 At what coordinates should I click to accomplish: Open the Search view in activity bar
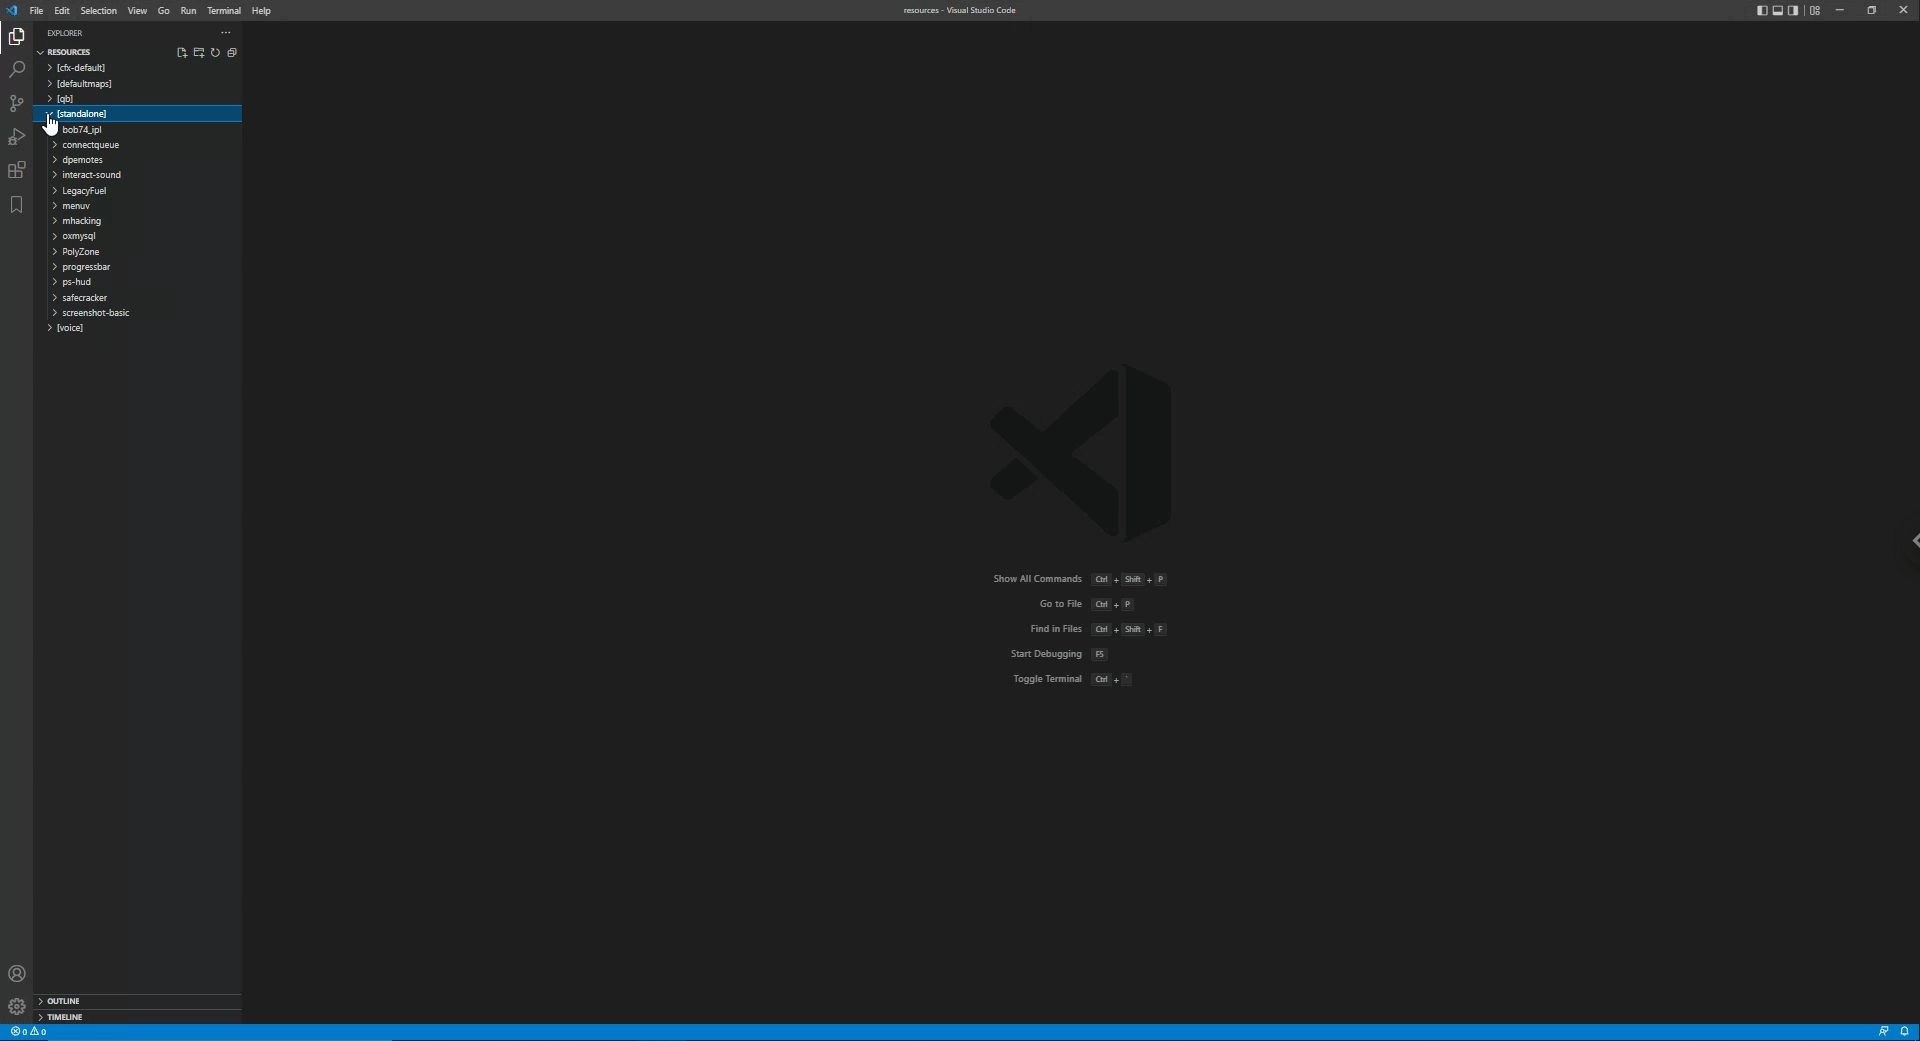coord(16,70)
